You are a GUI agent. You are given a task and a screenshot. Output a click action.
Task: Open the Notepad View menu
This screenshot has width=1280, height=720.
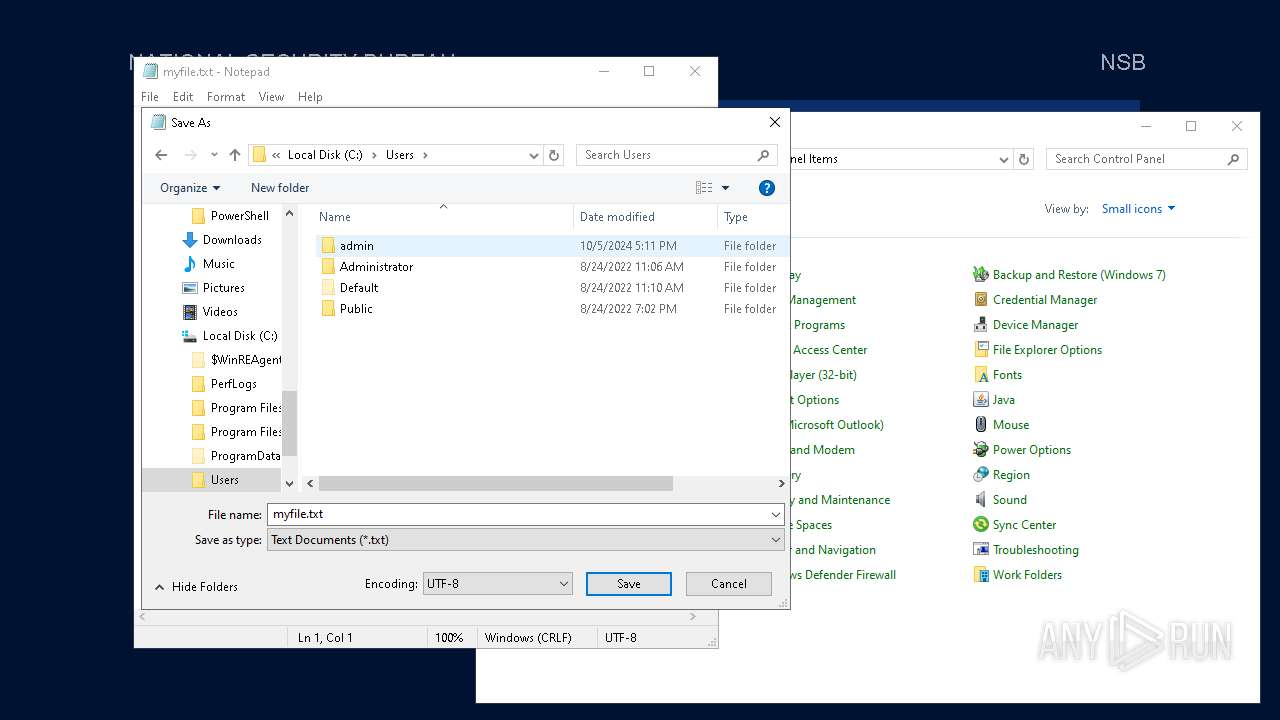pyautogui.click(x=272, y=97)
